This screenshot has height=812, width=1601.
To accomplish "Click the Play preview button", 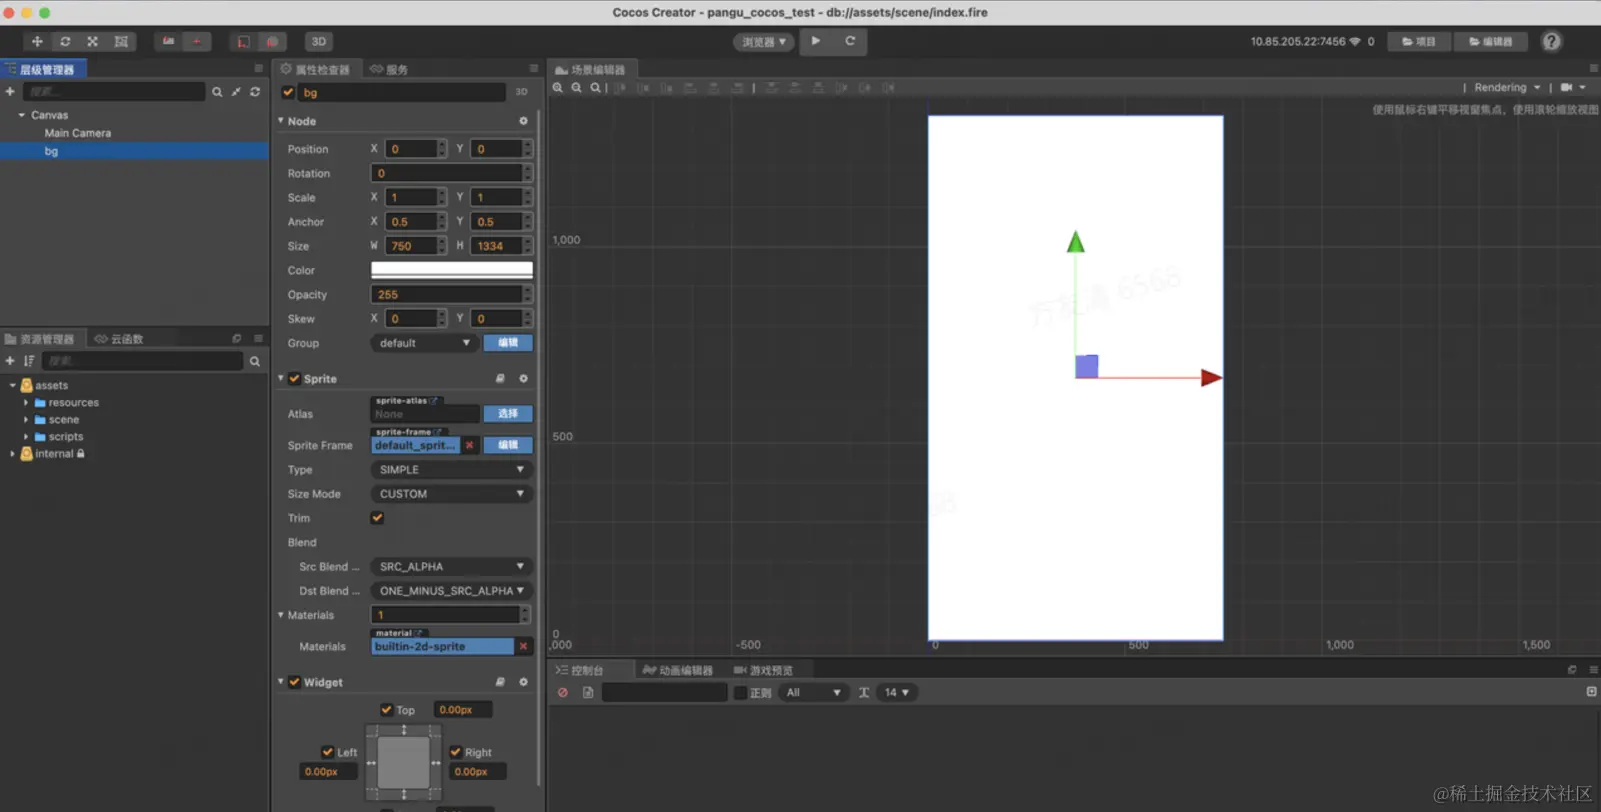I will pos(816,41).
